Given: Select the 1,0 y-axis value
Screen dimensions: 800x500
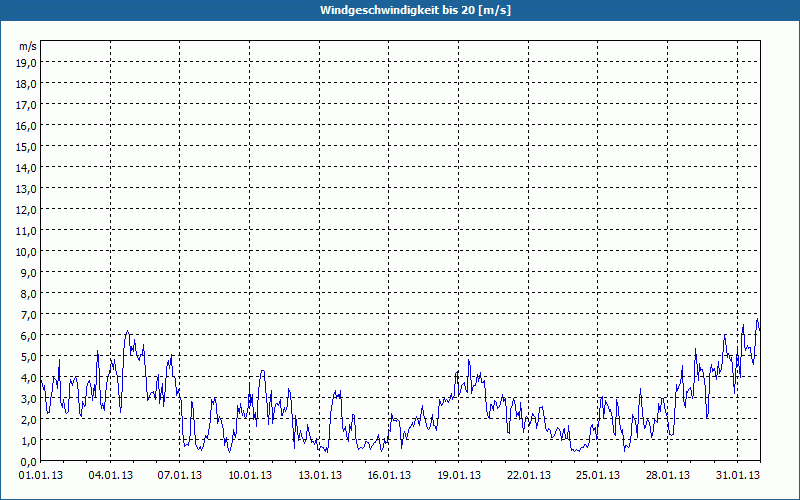Looking at the screenshot, I should (x=30, y=441).
